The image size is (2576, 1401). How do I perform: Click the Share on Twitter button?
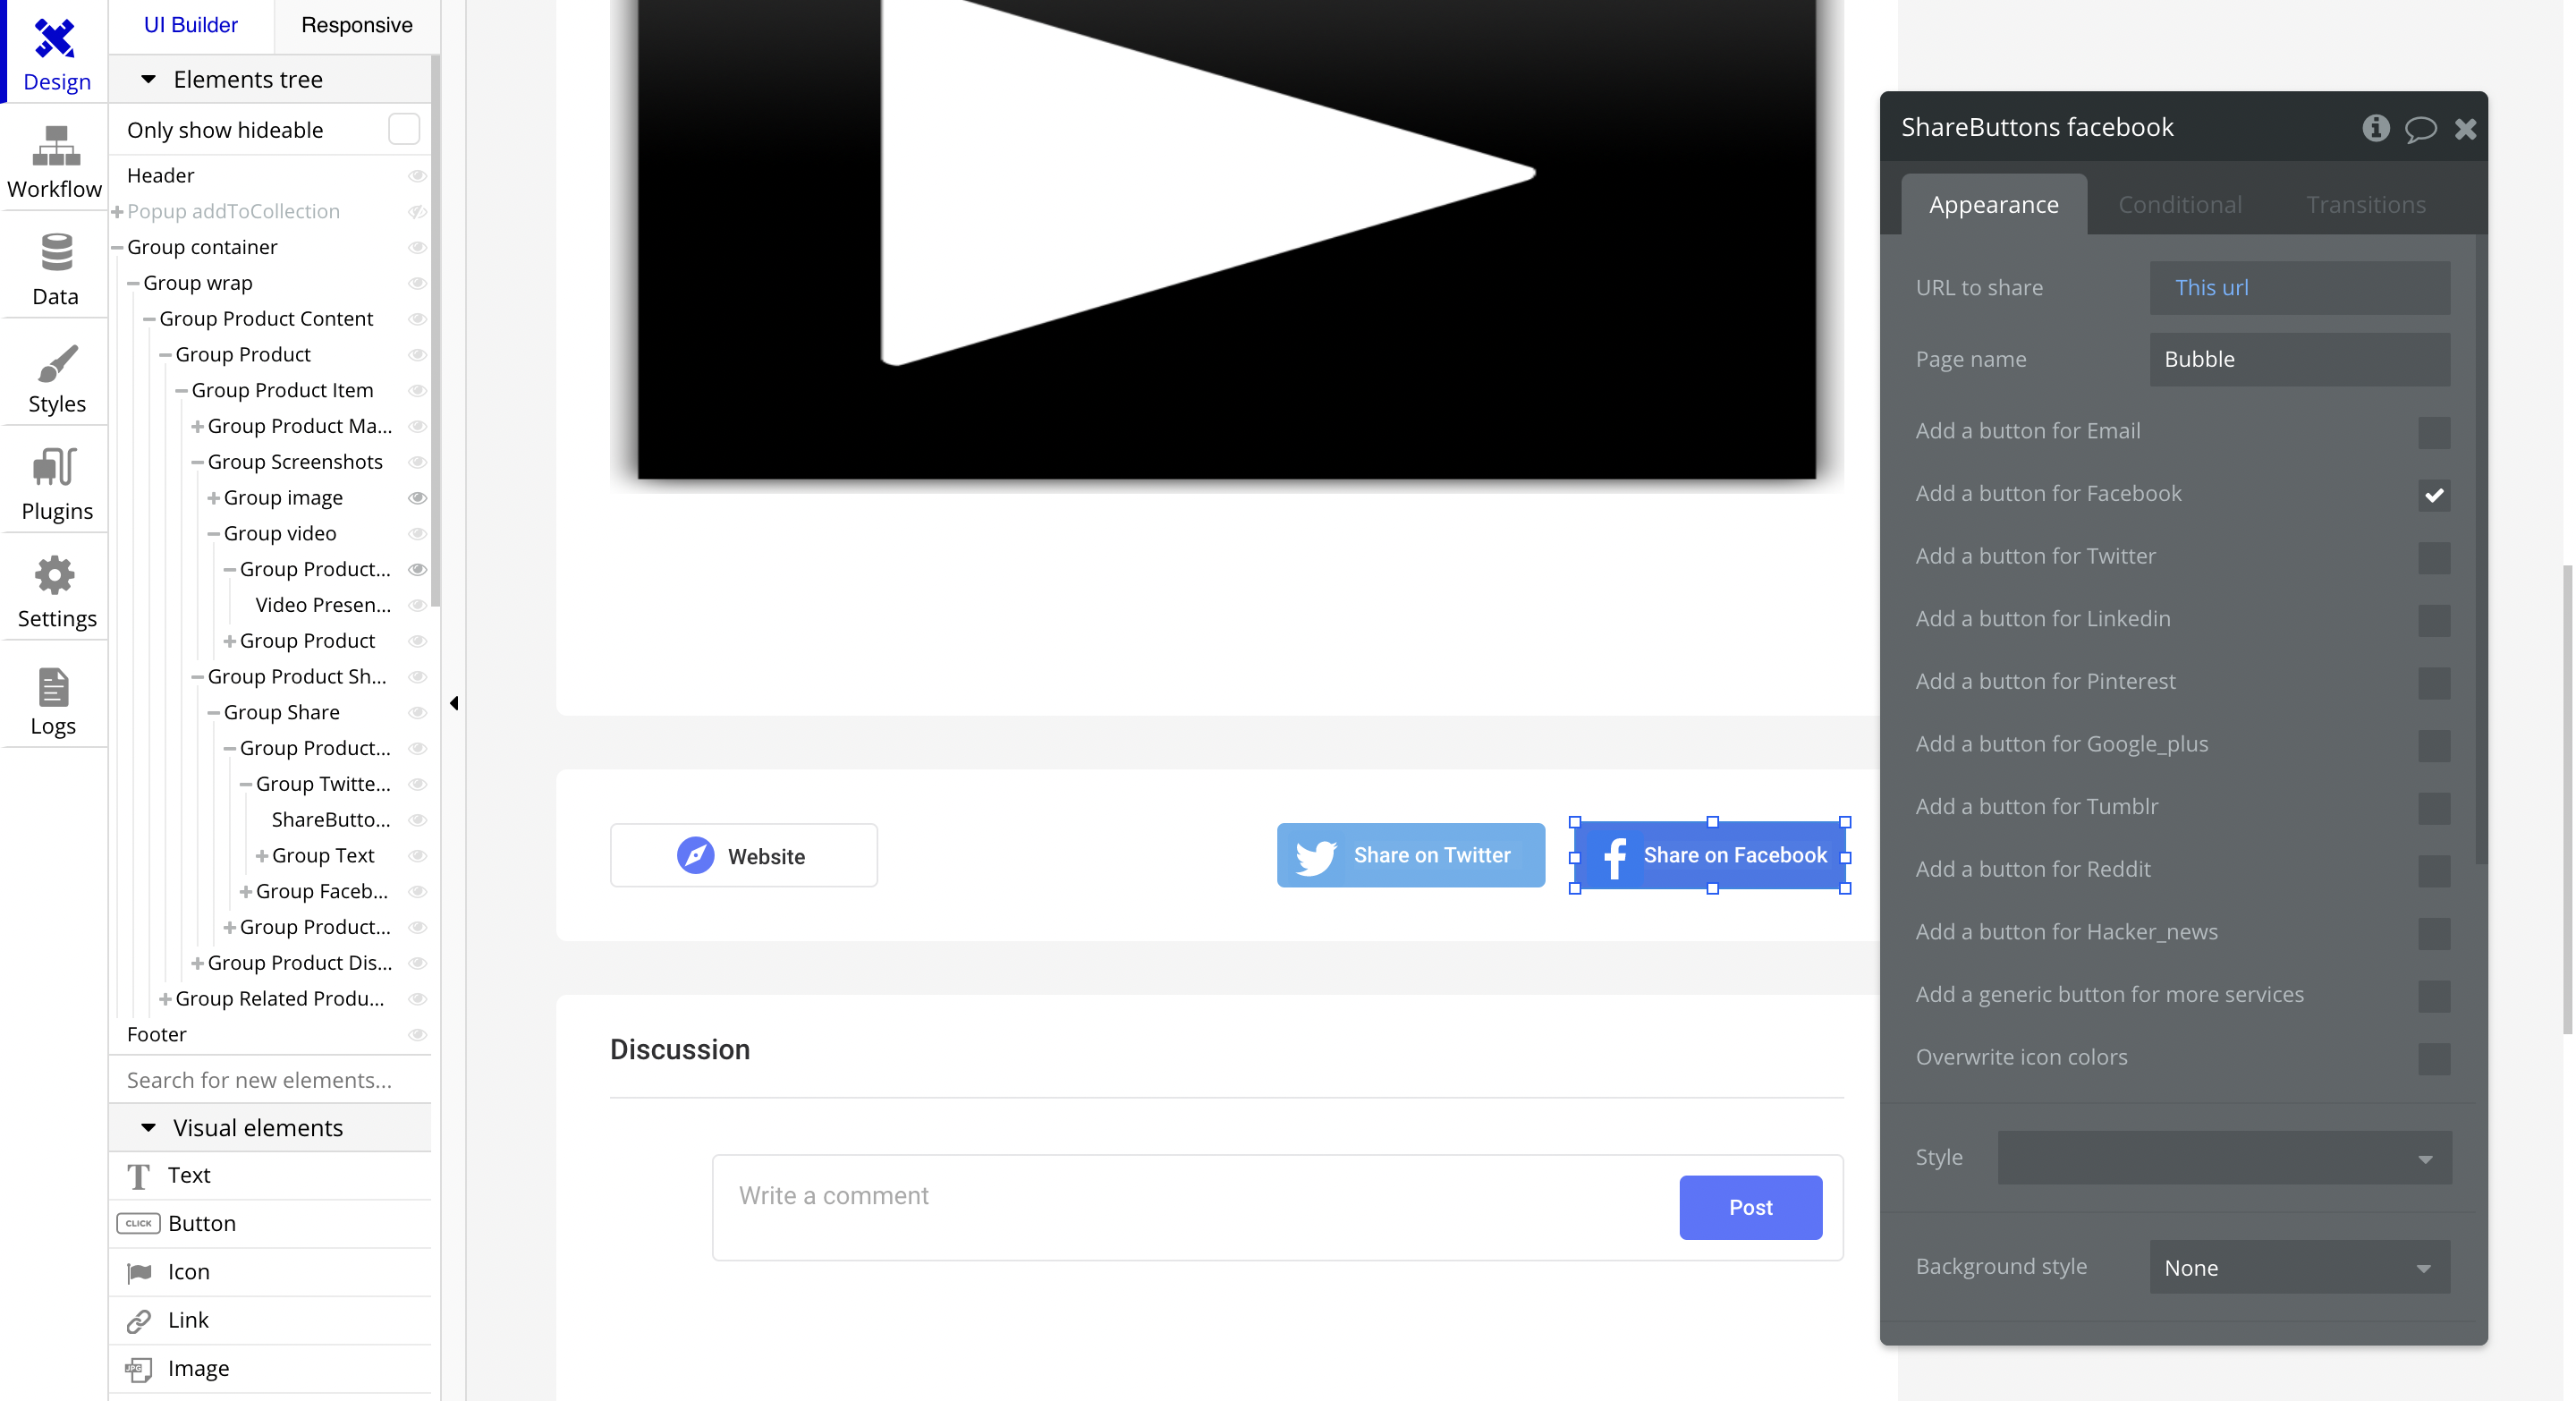click(1410, 855)
